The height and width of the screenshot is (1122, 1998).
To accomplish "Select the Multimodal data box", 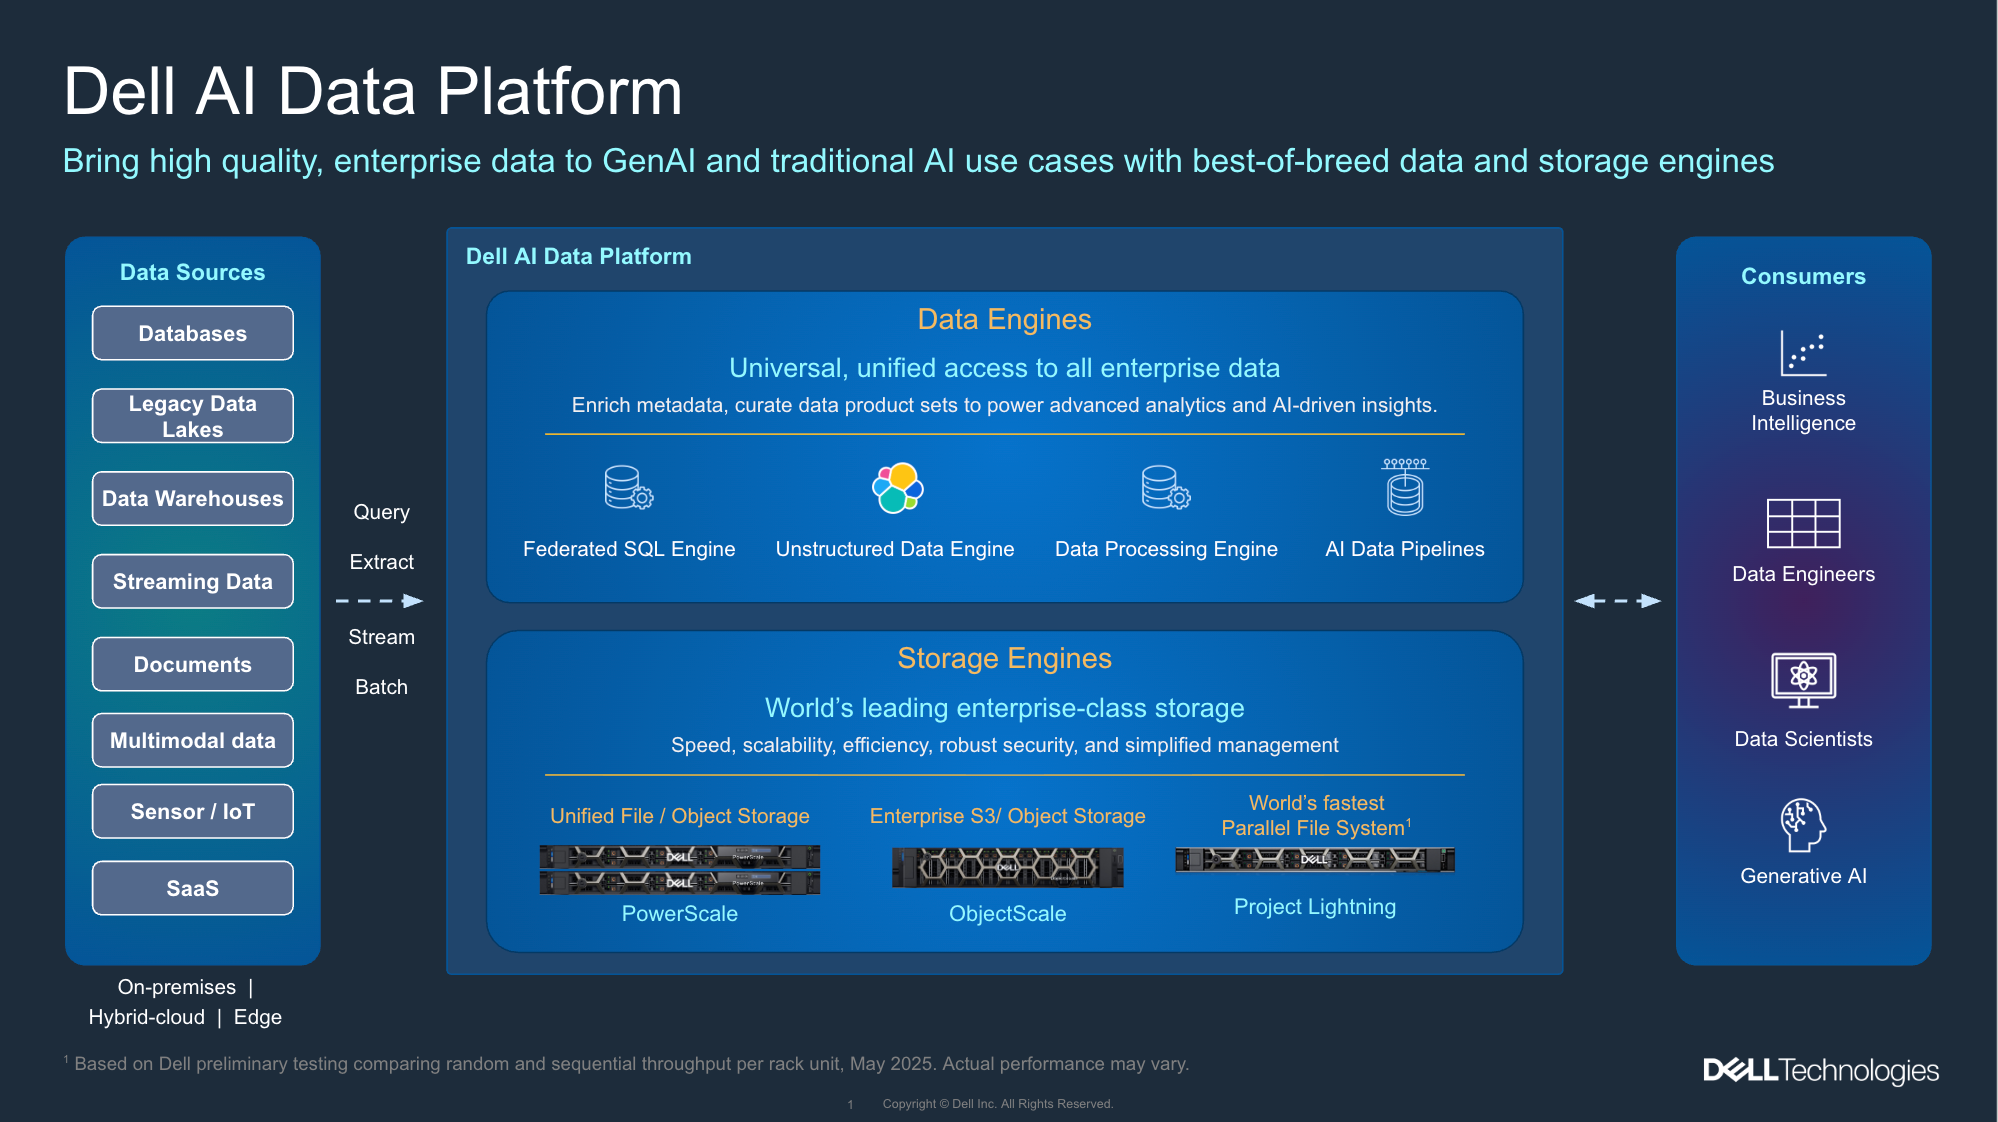I will [x=193, y=741].
